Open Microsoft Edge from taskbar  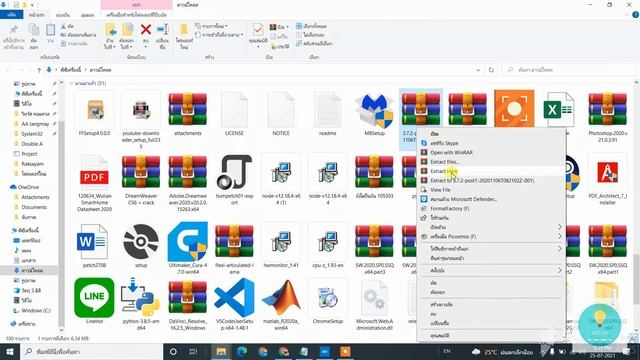click(x=242, y=351)
